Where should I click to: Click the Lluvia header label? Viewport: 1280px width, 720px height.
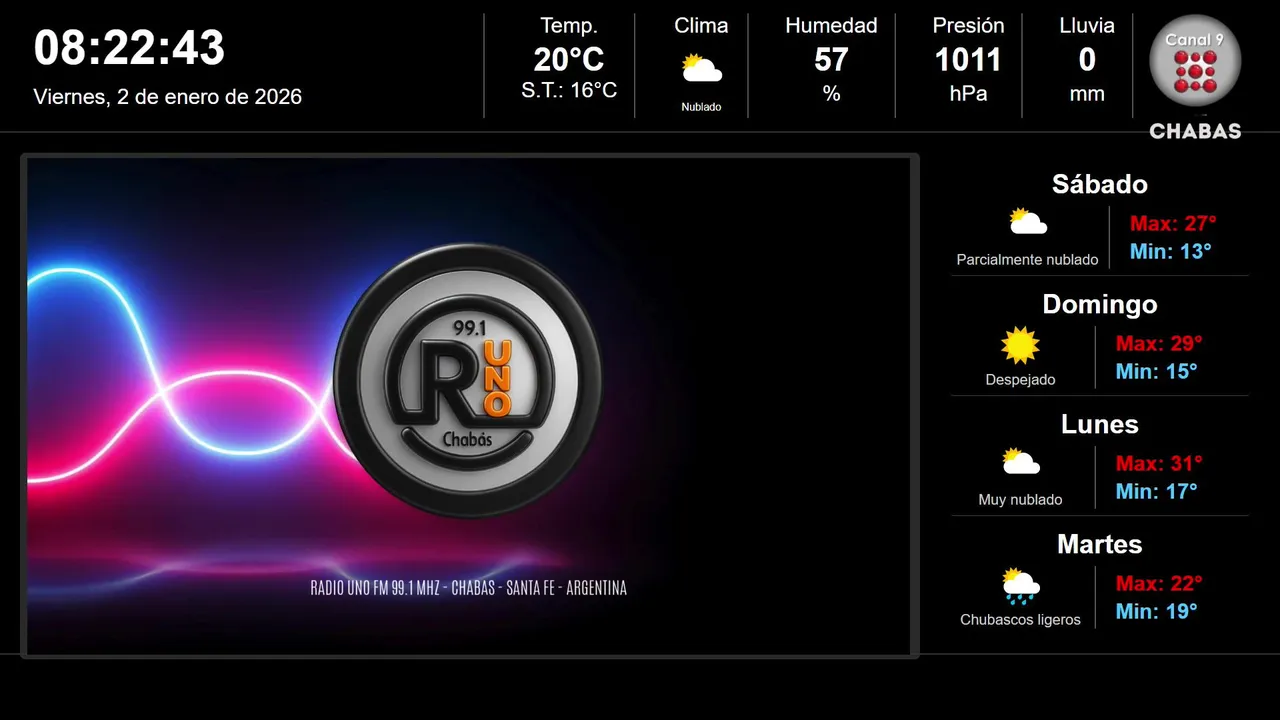(x=1087, y=25)
